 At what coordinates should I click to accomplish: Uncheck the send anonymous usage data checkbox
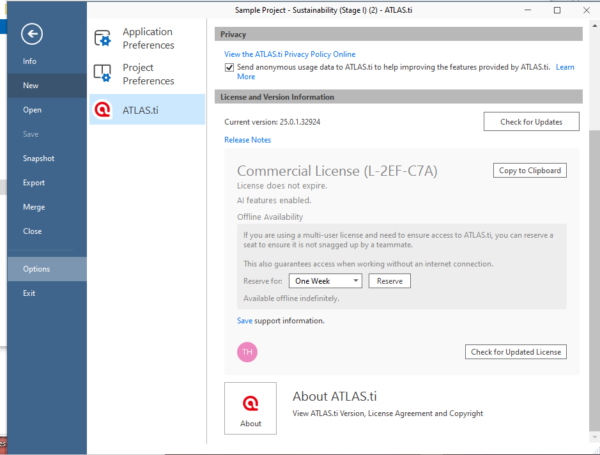(229, 68)
